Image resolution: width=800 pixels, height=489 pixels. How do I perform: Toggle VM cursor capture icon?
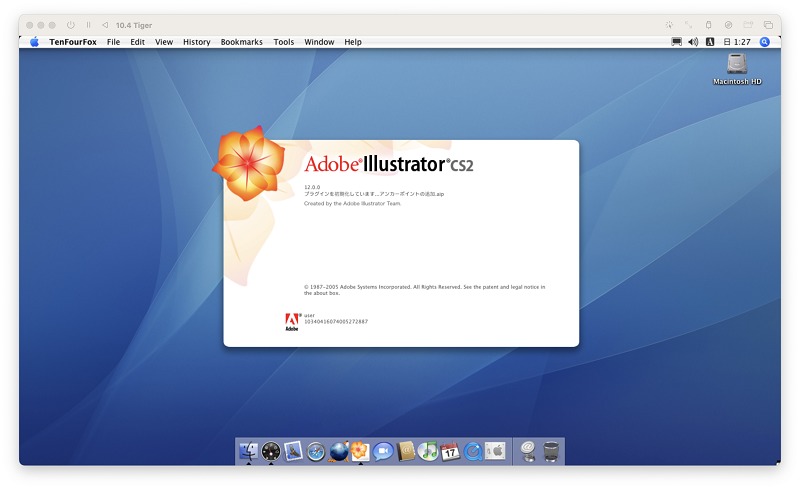(x=669, y=25)
